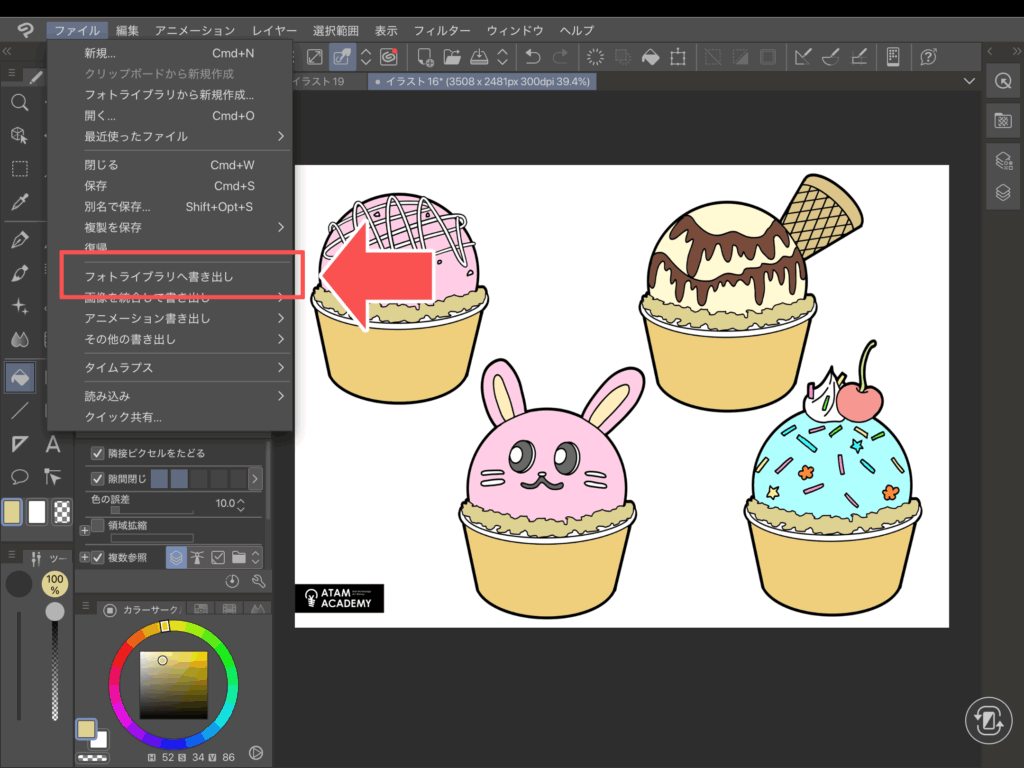Select the Zoom magnifier tool
This screenshot has height=768, width=1024.
19,103
